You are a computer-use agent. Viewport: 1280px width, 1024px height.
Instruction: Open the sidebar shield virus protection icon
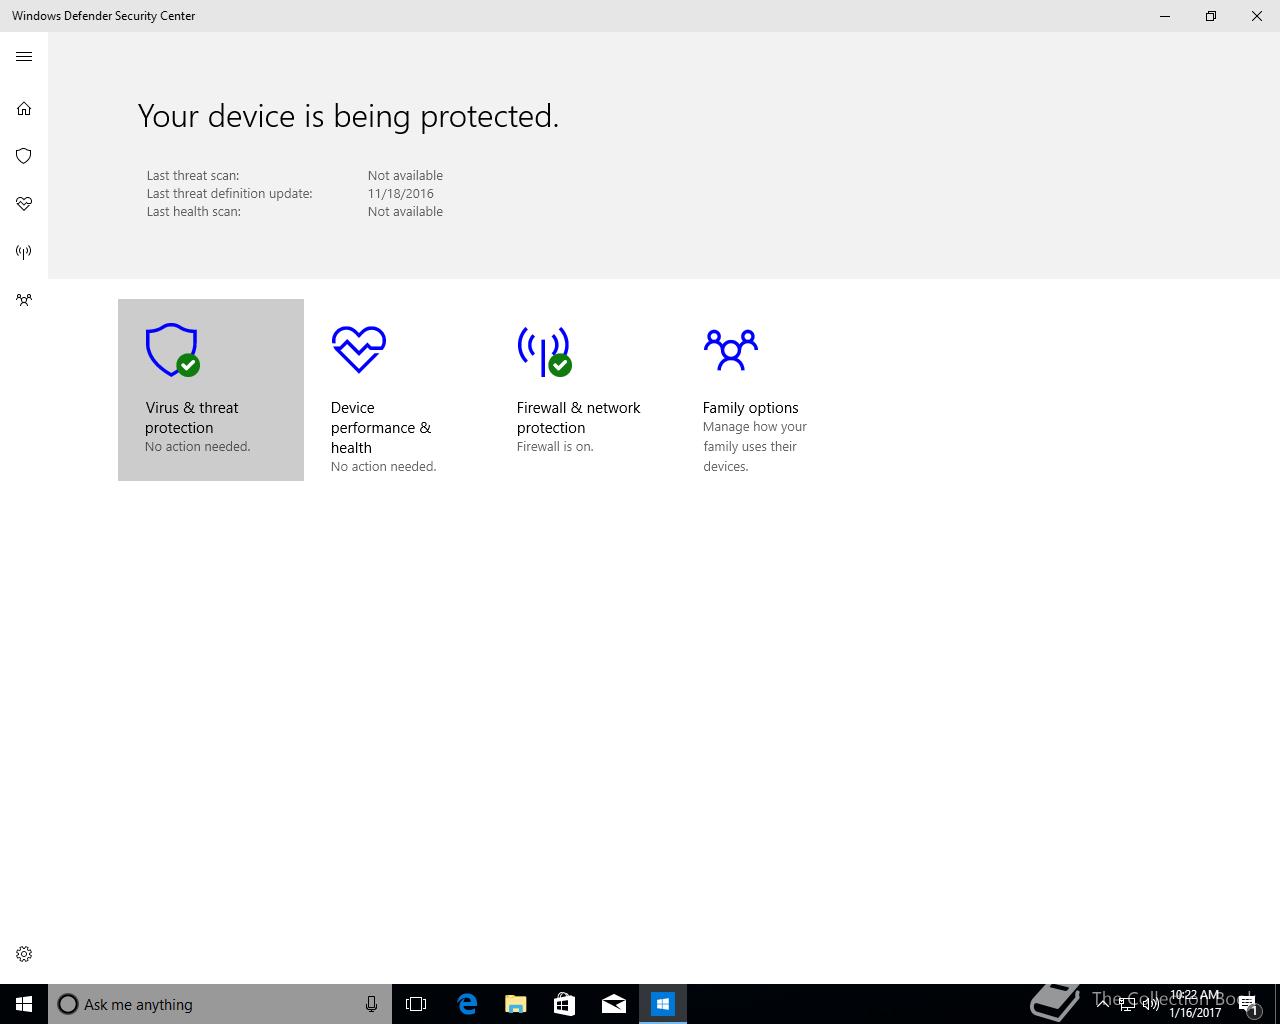[x=24, y=156]
